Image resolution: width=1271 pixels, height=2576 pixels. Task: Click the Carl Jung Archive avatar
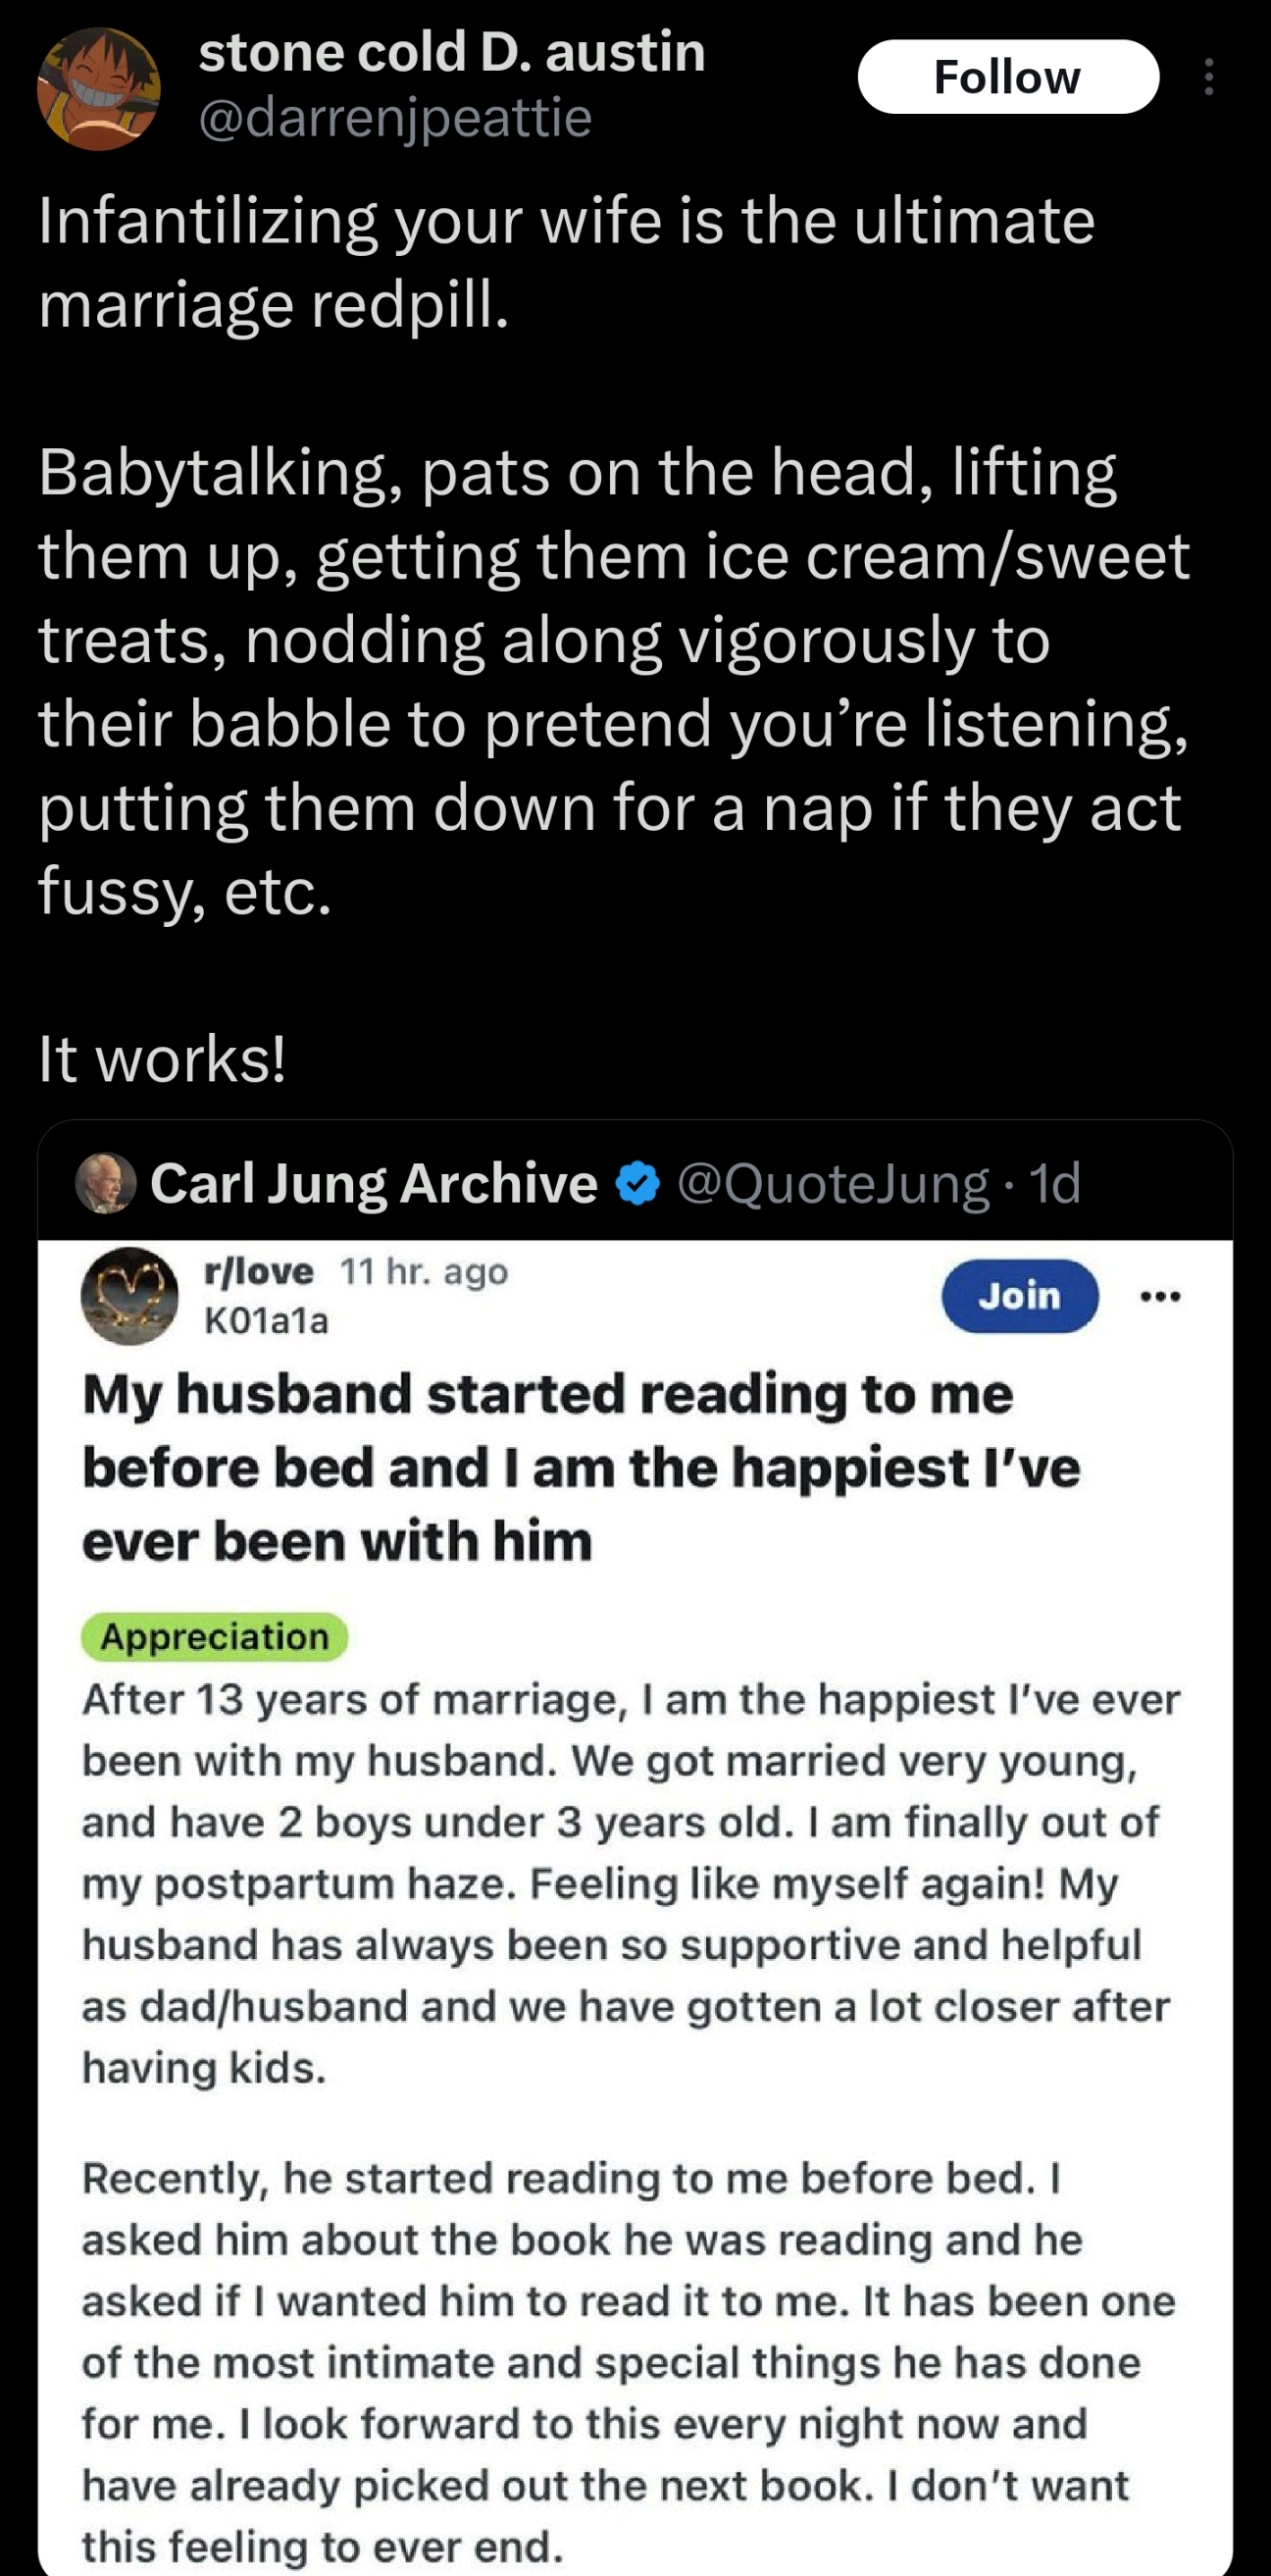106,1183
